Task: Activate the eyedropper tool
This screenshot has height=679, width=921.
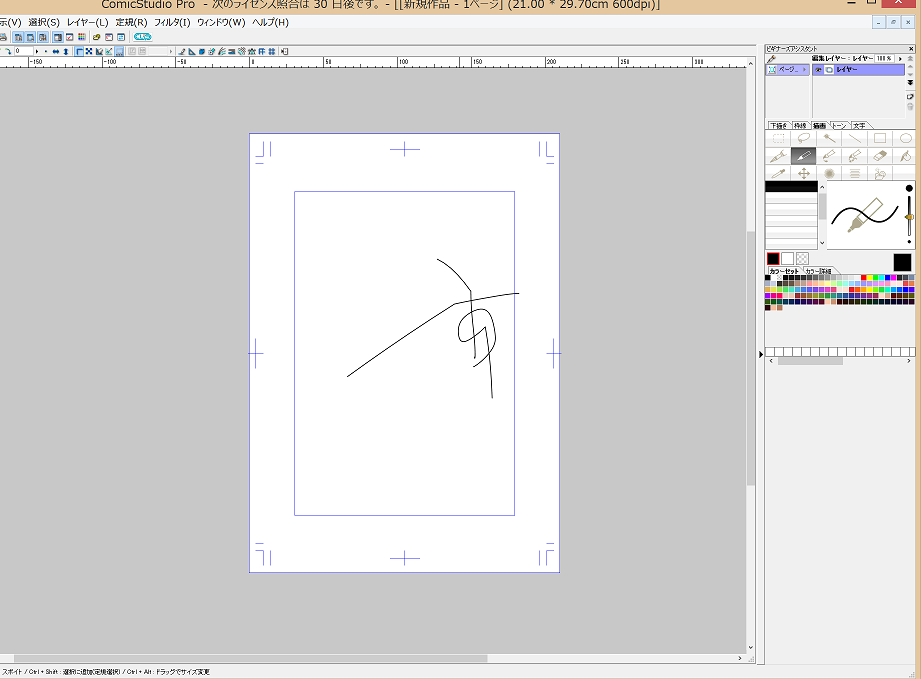Action: pos(778,173)
